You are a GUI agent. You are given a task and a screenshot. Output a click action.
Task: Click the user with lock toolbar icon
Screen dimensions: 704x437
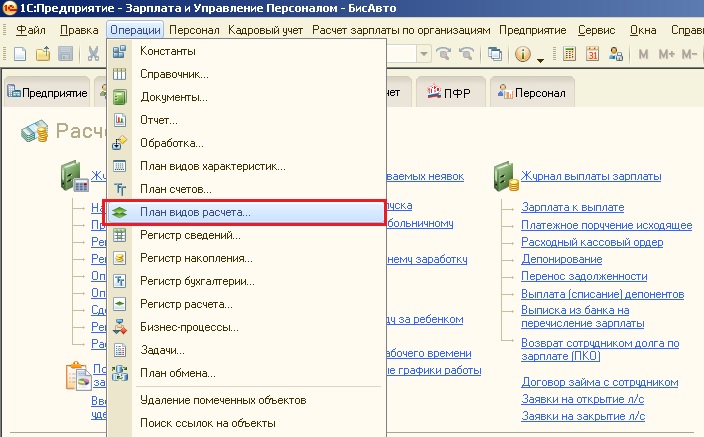coord(616,54)
